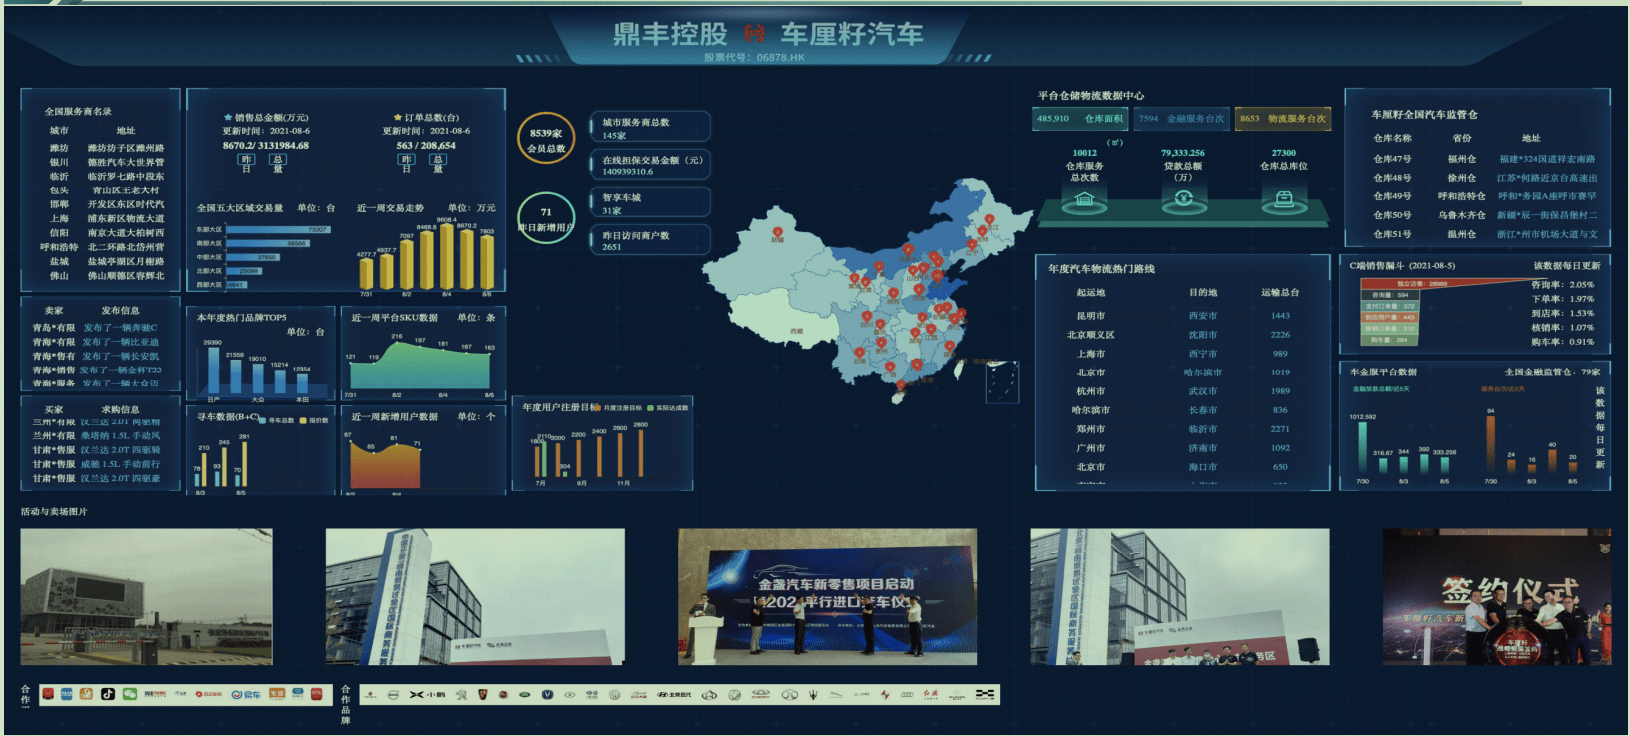
Task: Open the 智享车城 31家 card
Action: coord(650,203)
